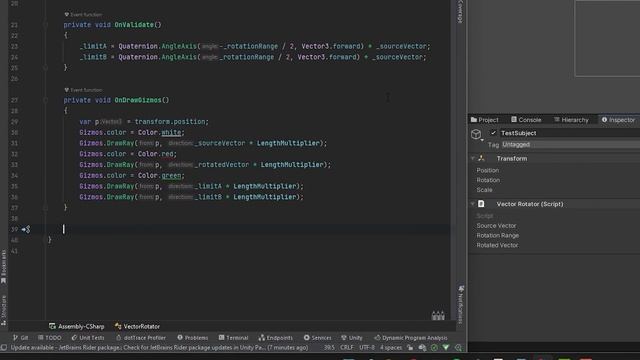Viewport: 640px width, 360px height.
Task: Collapse the Vector Rotator script foldout
Action: click(473, 204)
